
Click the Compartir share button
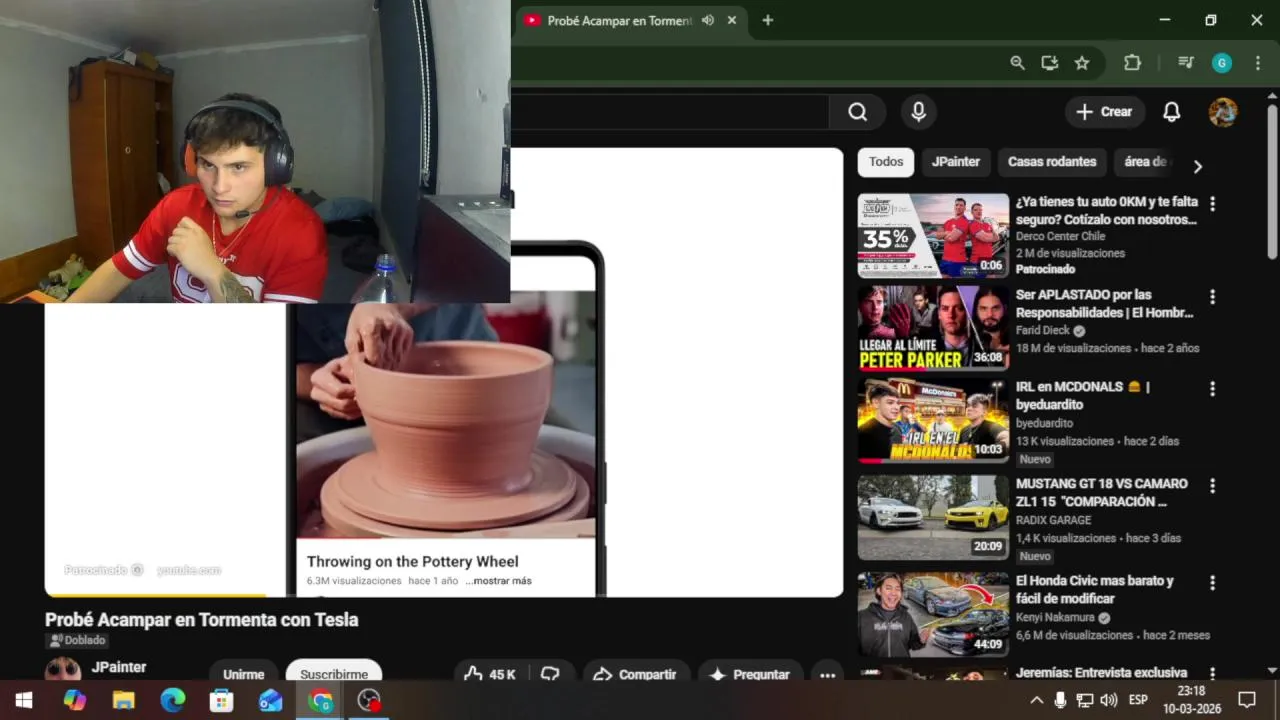click(635, 674)
